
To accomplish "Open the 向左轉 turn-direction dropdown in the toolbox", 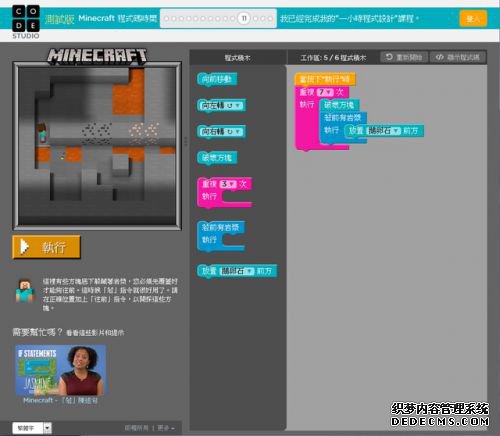I will pos(234,106).
